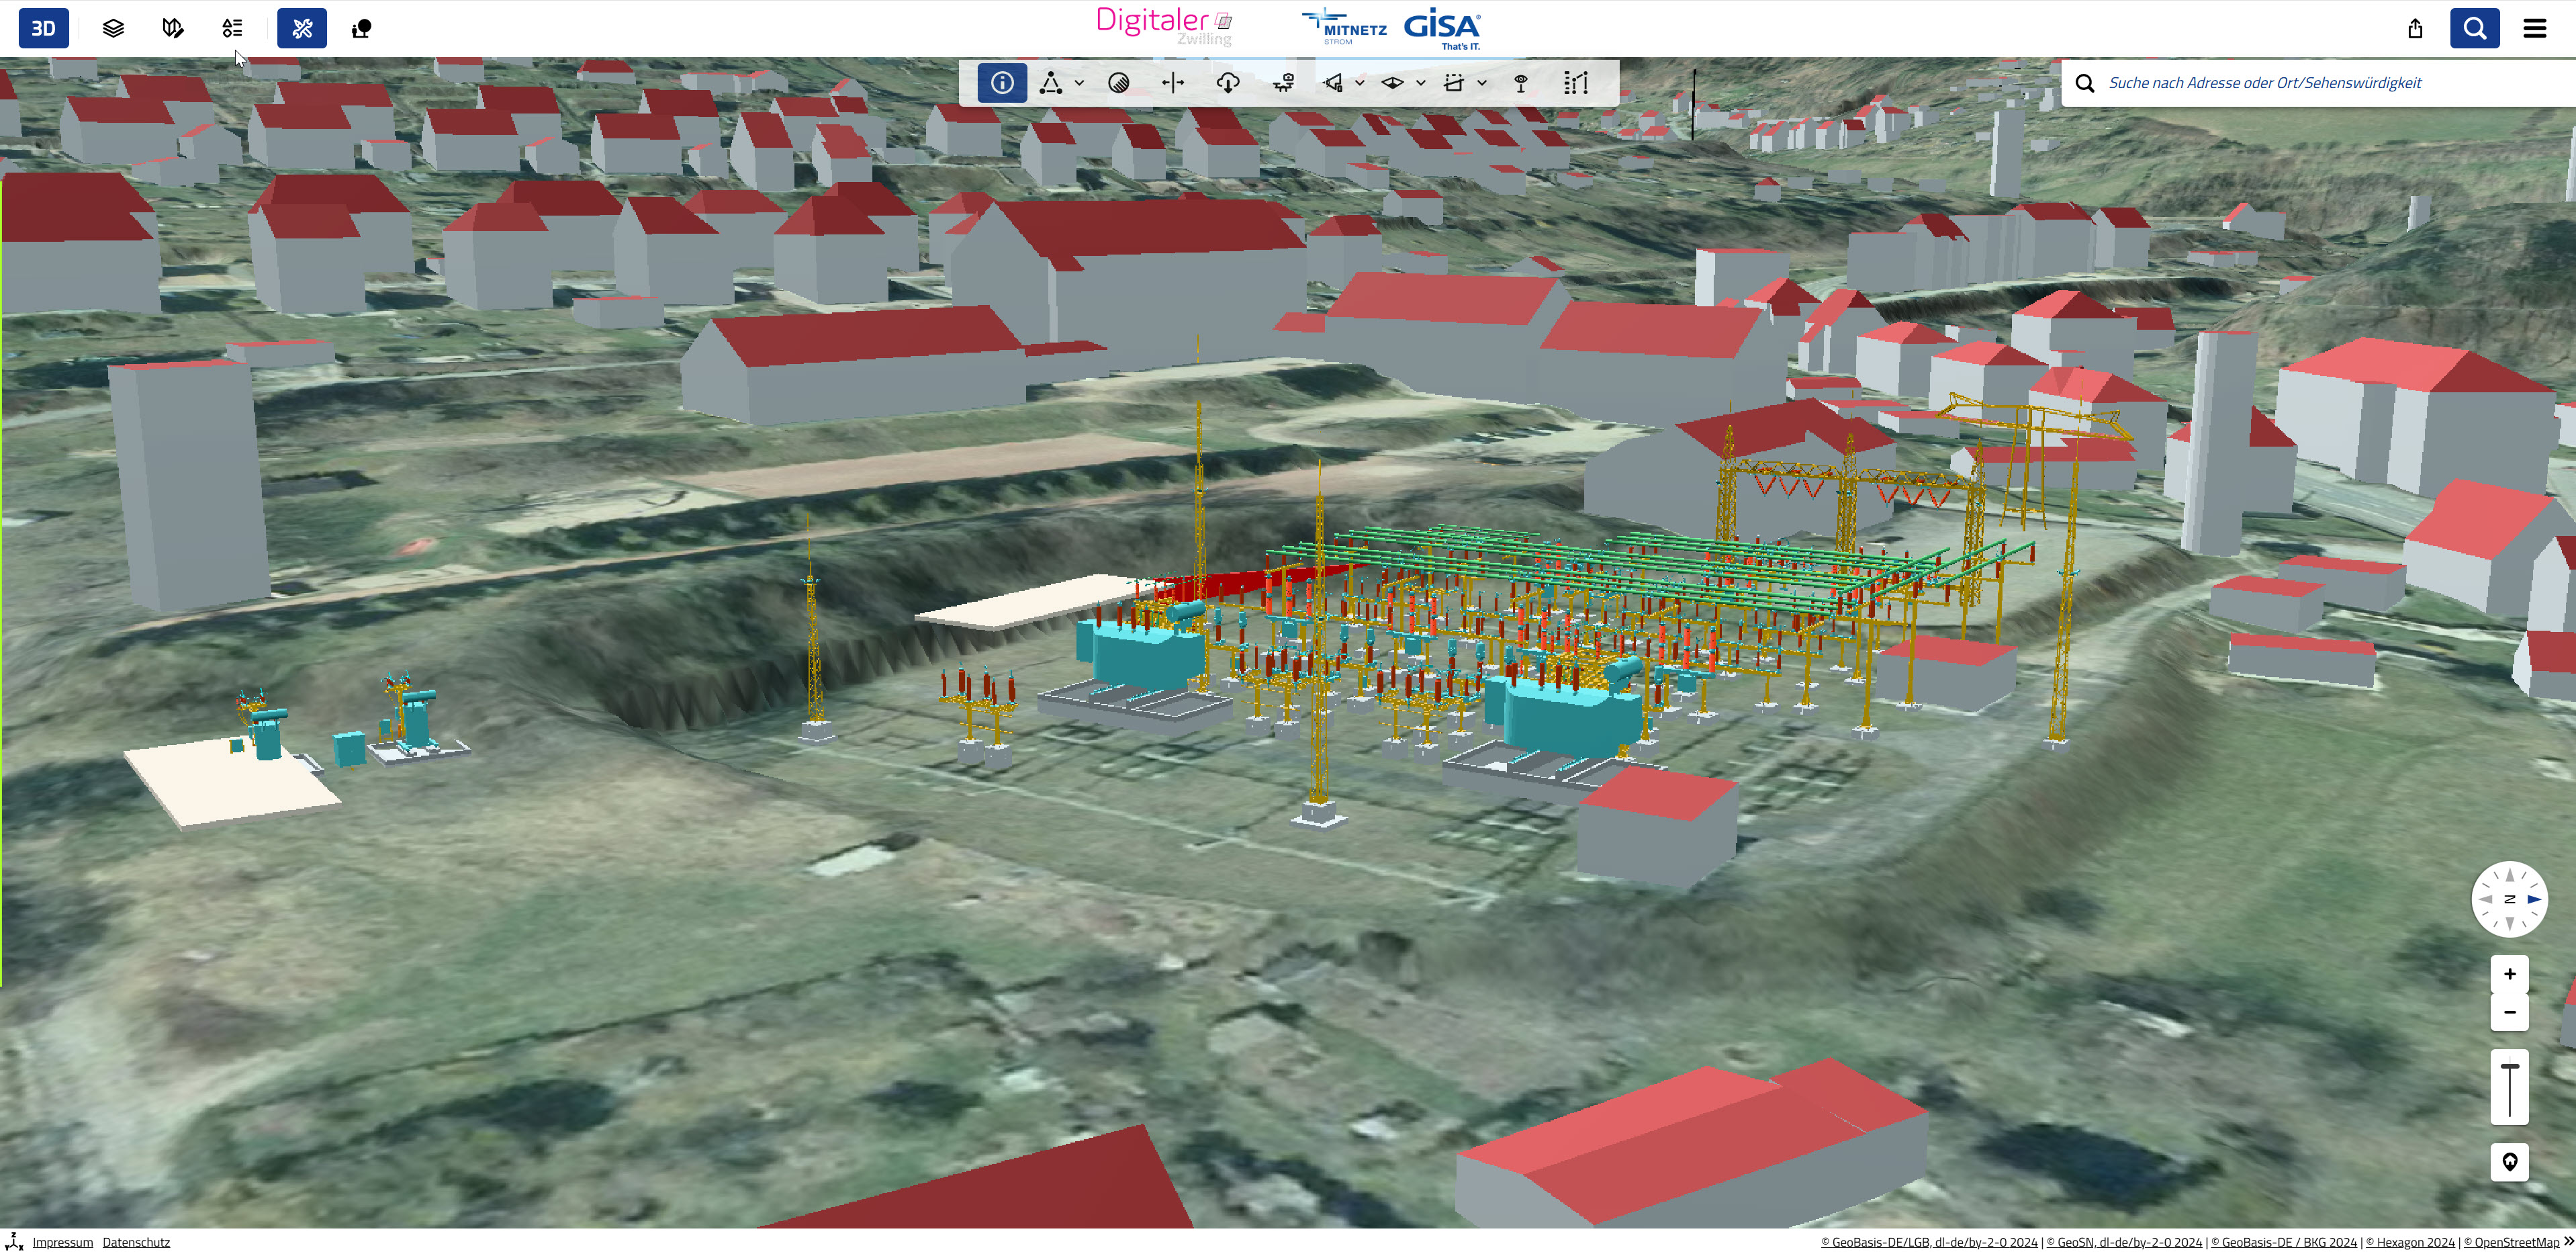This screenshot has height=1252, width=2576.
Task: Show the legend list panel
Action: click(x=232, y=28)
